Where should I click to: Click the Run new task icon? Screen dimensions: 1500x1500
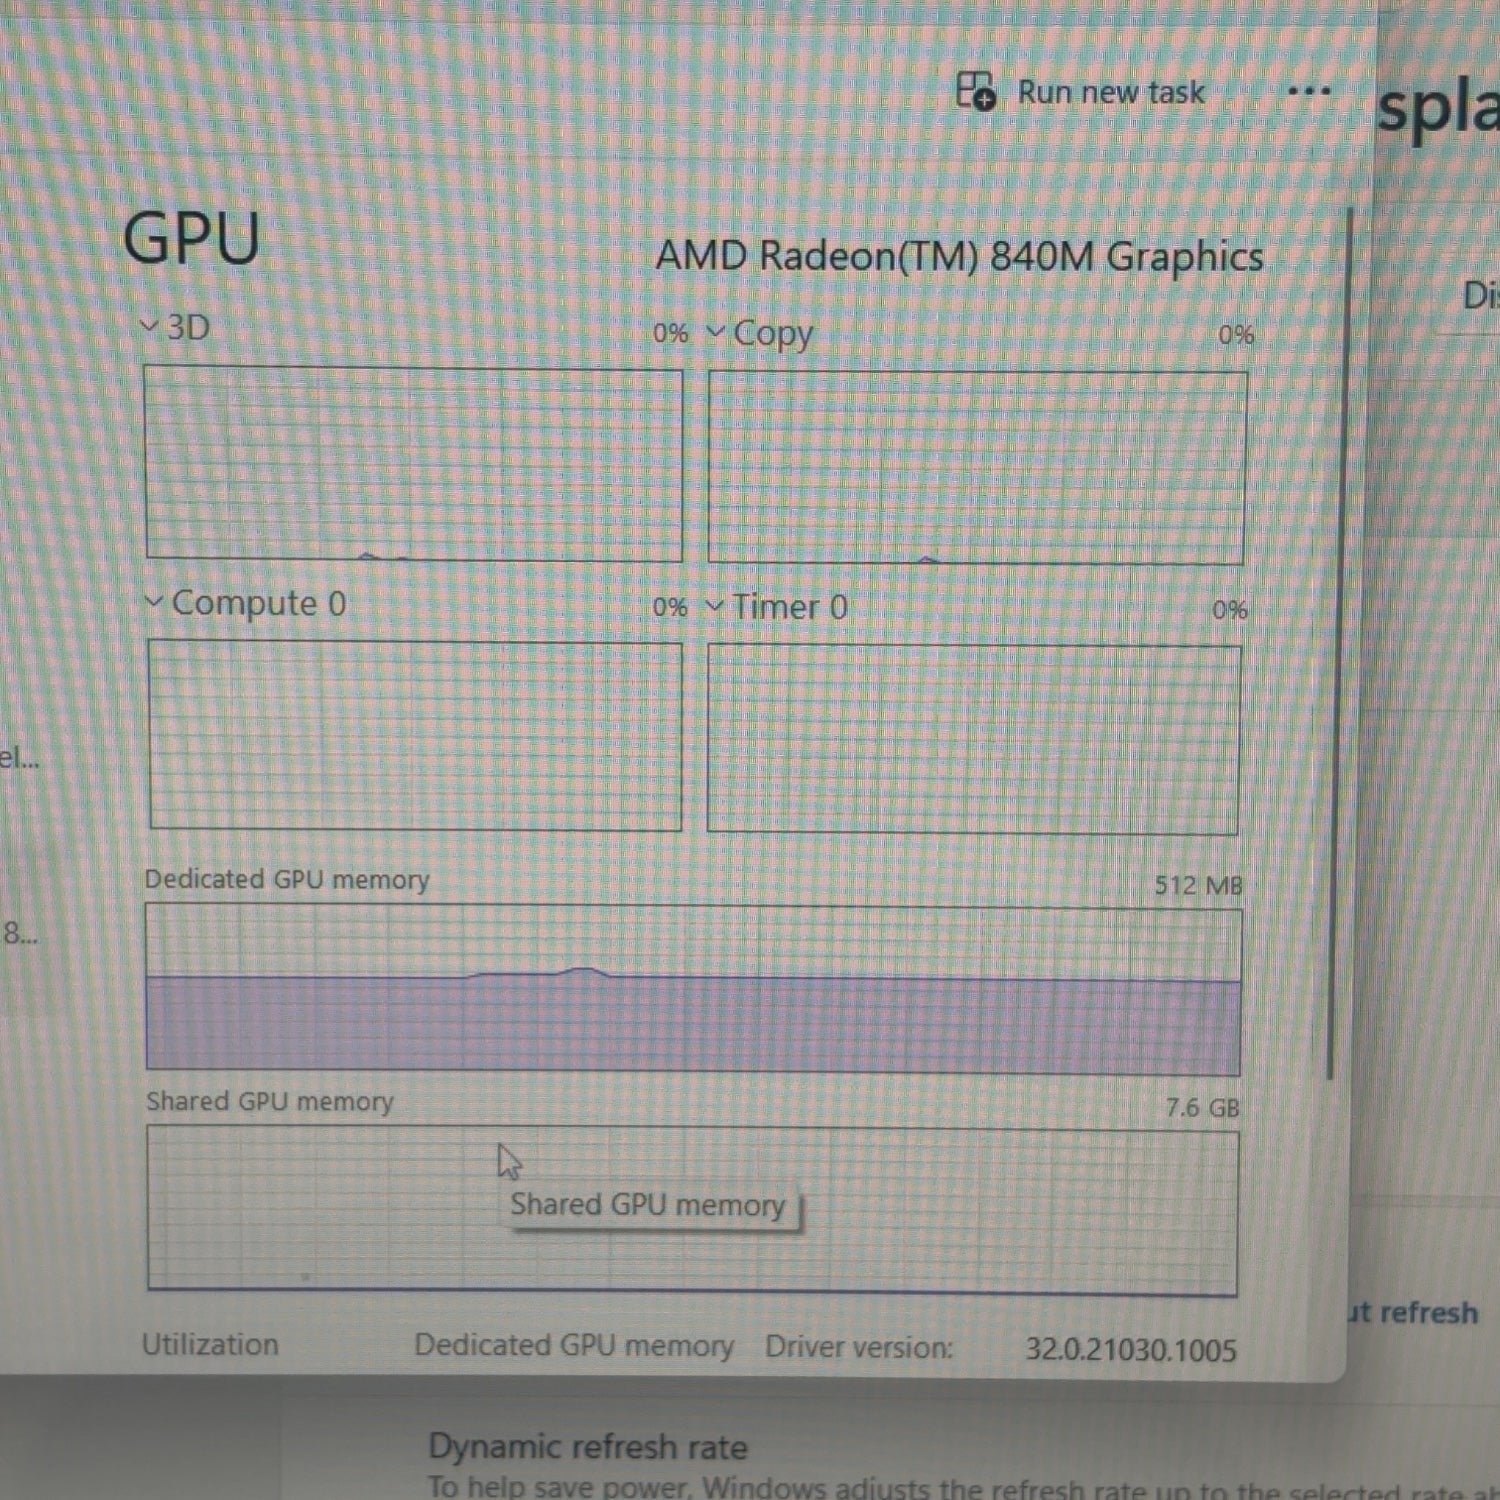point(976,91)
